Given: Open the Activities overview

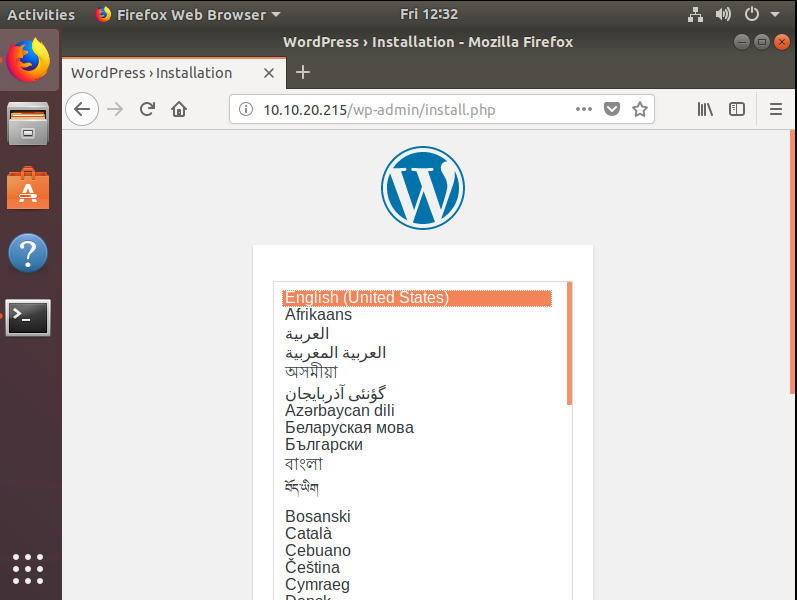Looking at the screenshot, I should (x=41, y=15).
